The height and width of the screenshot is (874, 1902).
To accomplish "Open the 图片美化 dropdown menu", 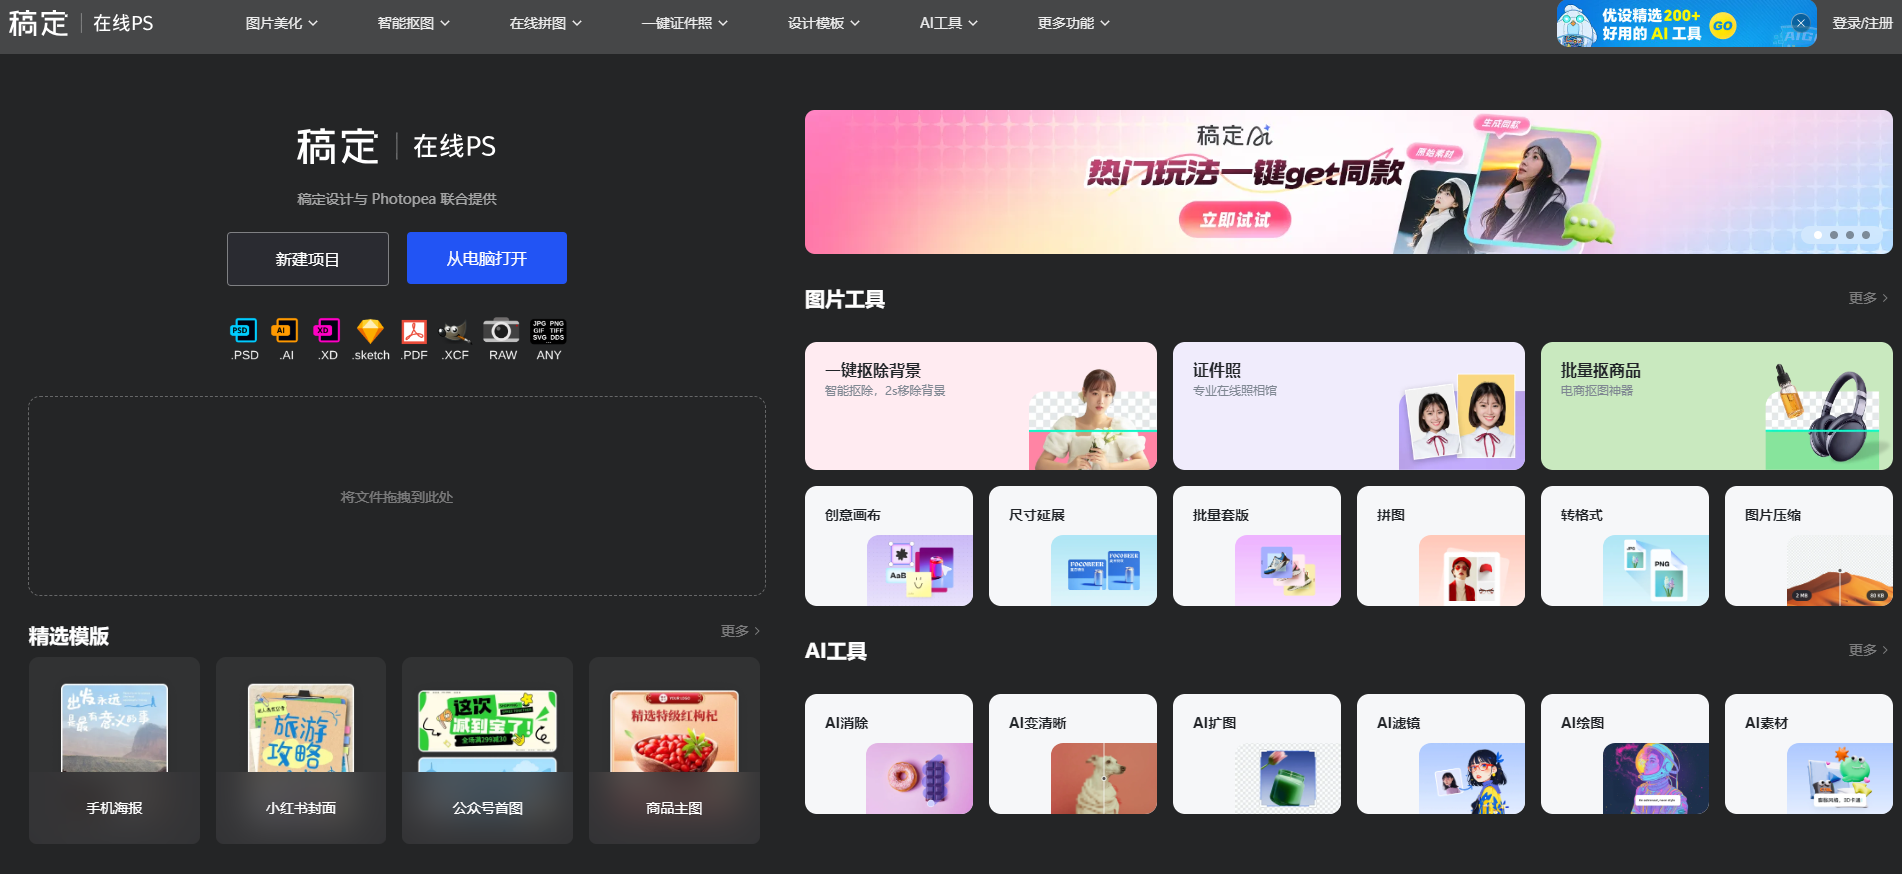I will tap(281, 23).
